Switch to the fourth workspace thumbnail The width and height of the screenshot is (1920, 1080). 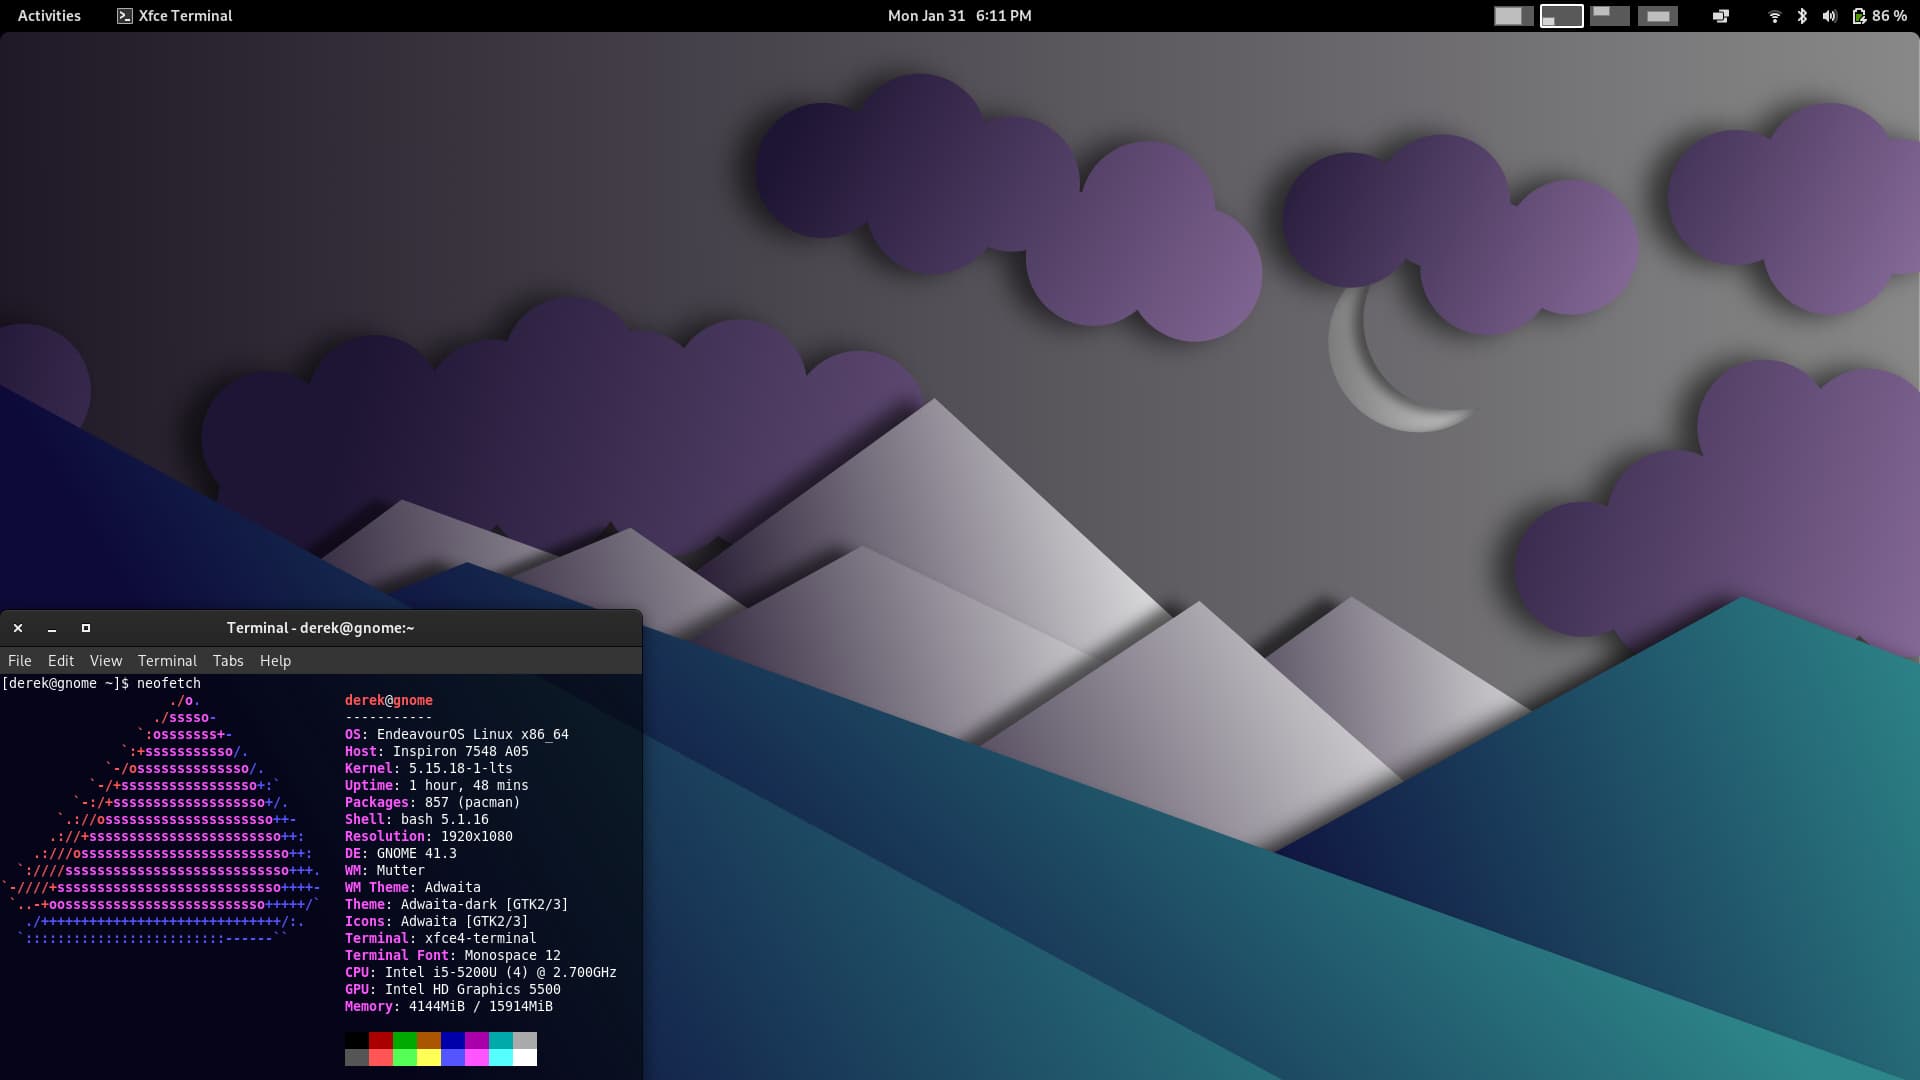(x=1657, y=16)
